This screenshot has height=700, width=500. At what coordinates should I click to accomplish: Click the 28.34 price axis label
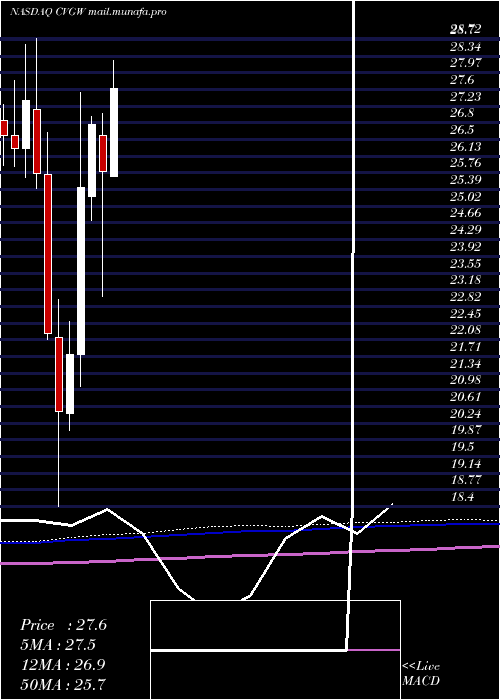pos(466,46)
